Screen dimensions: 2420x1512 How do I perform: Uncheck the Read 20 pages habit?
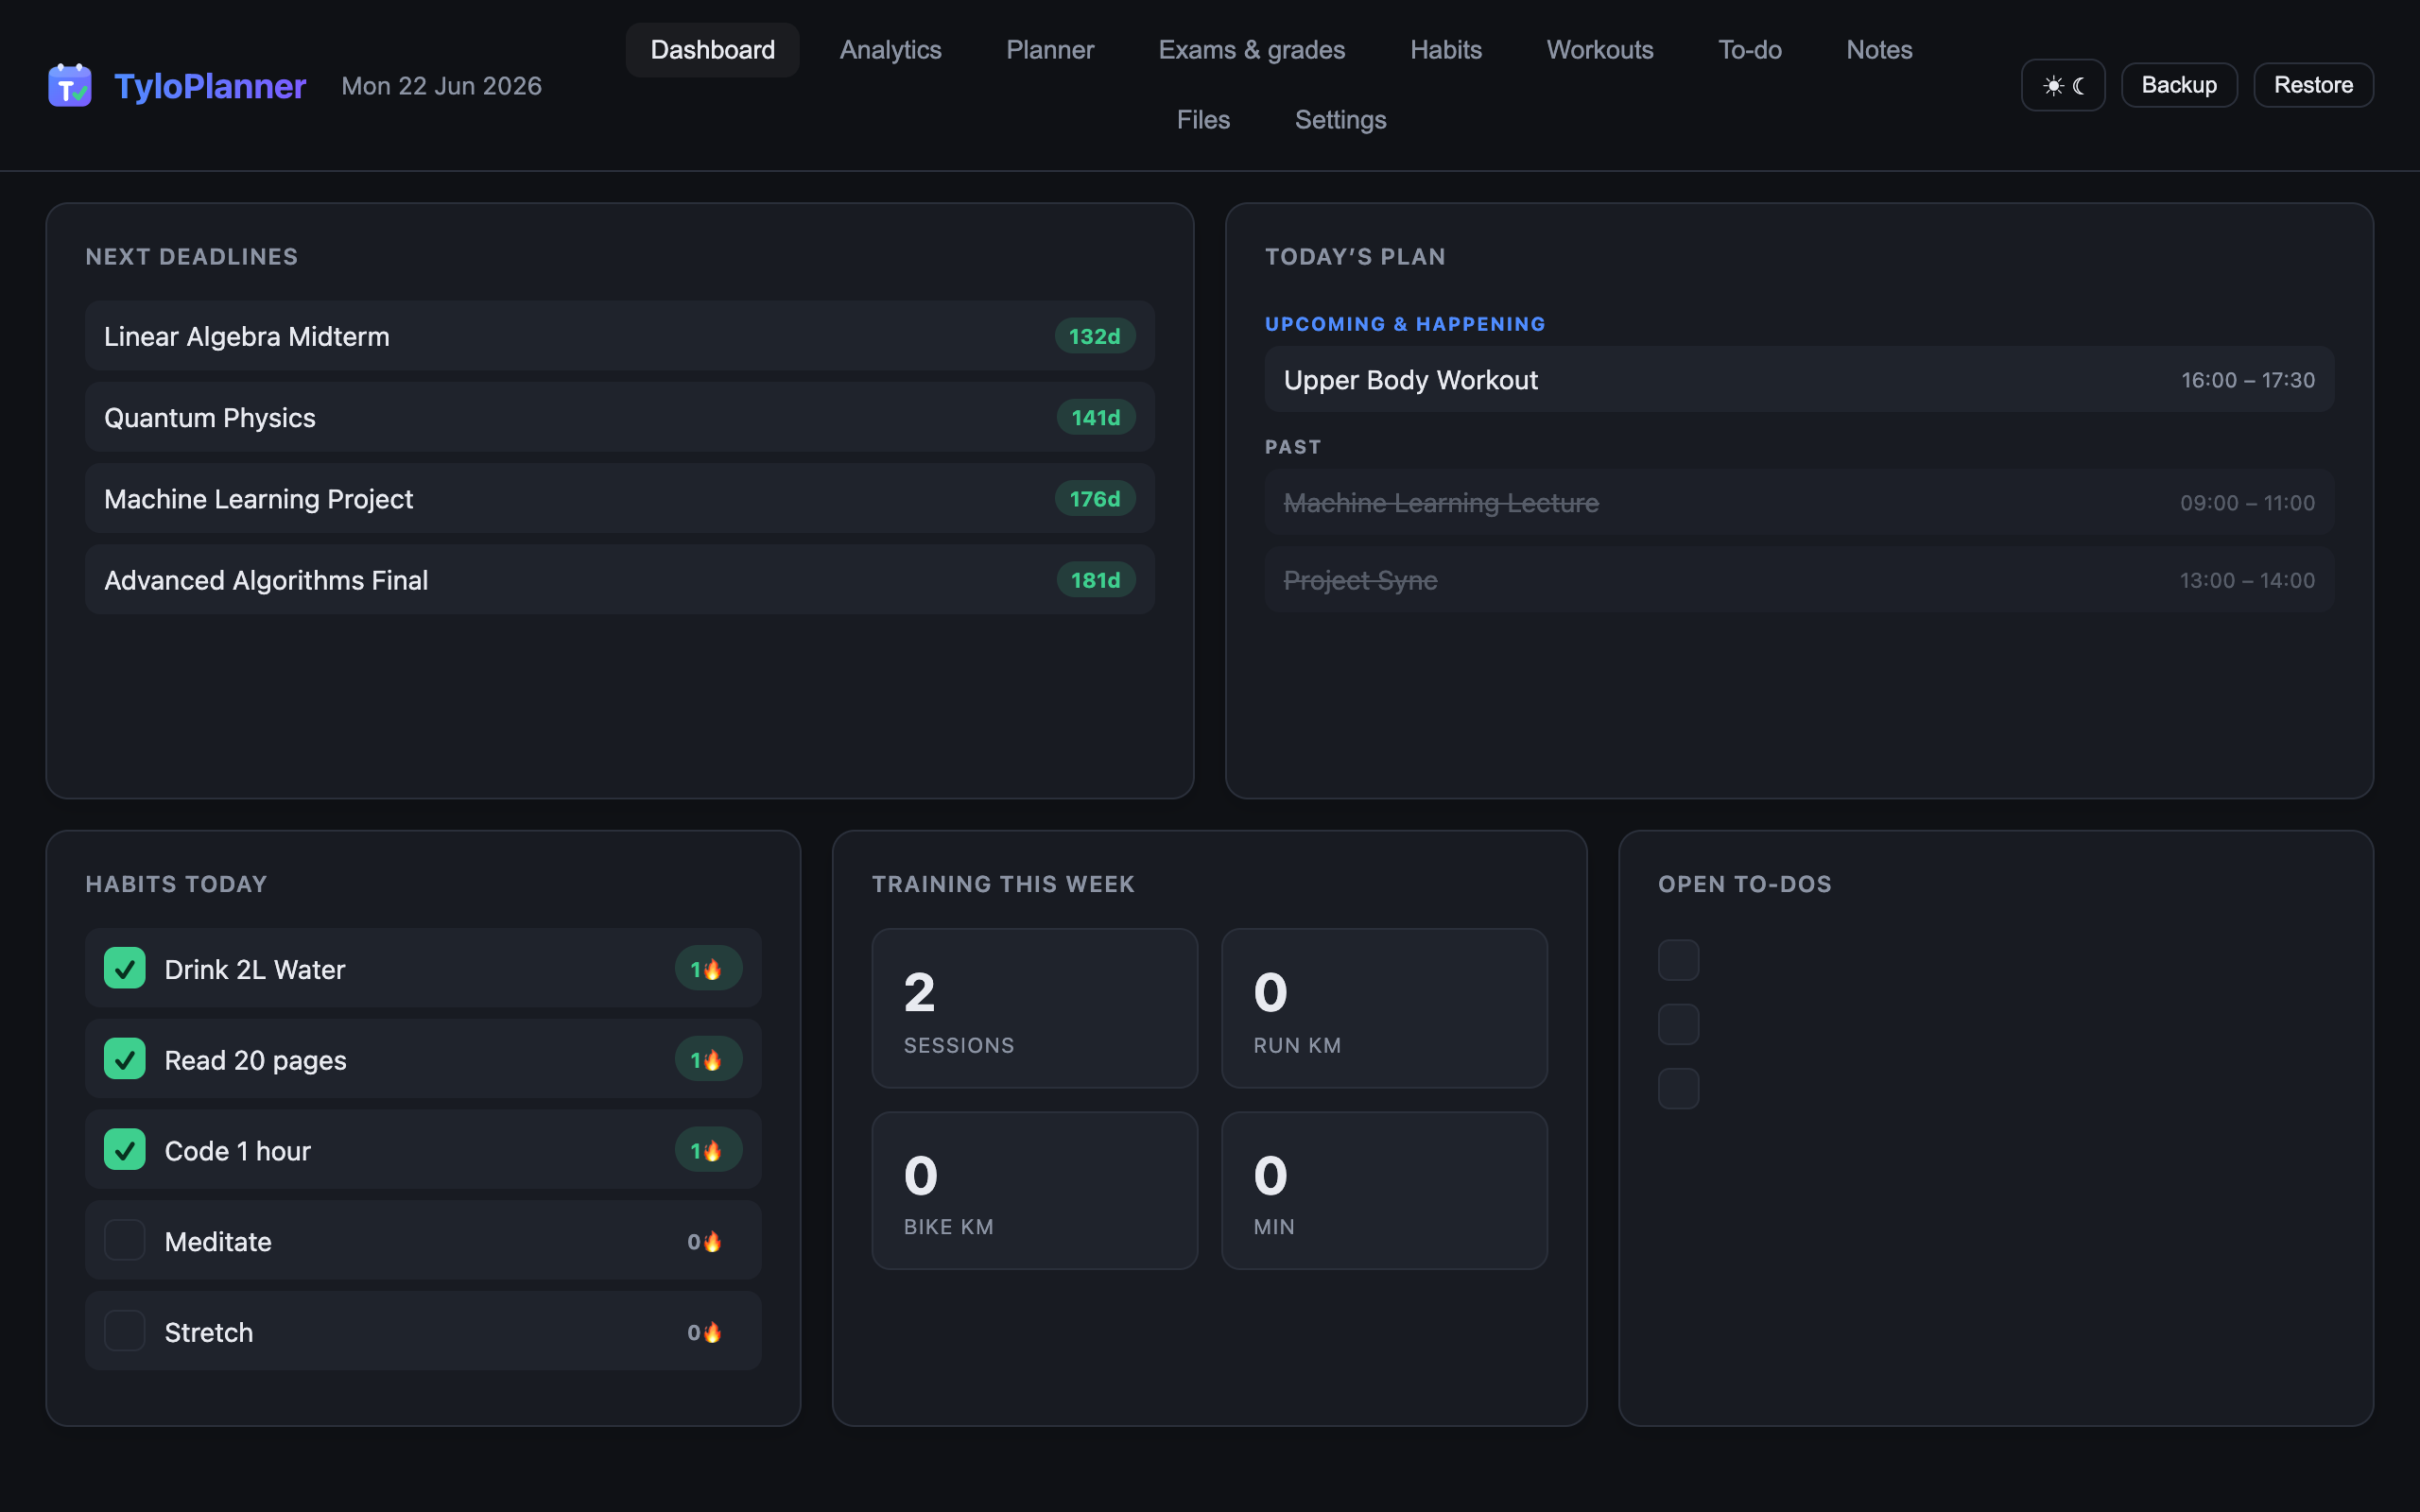tap(125, 1059)
